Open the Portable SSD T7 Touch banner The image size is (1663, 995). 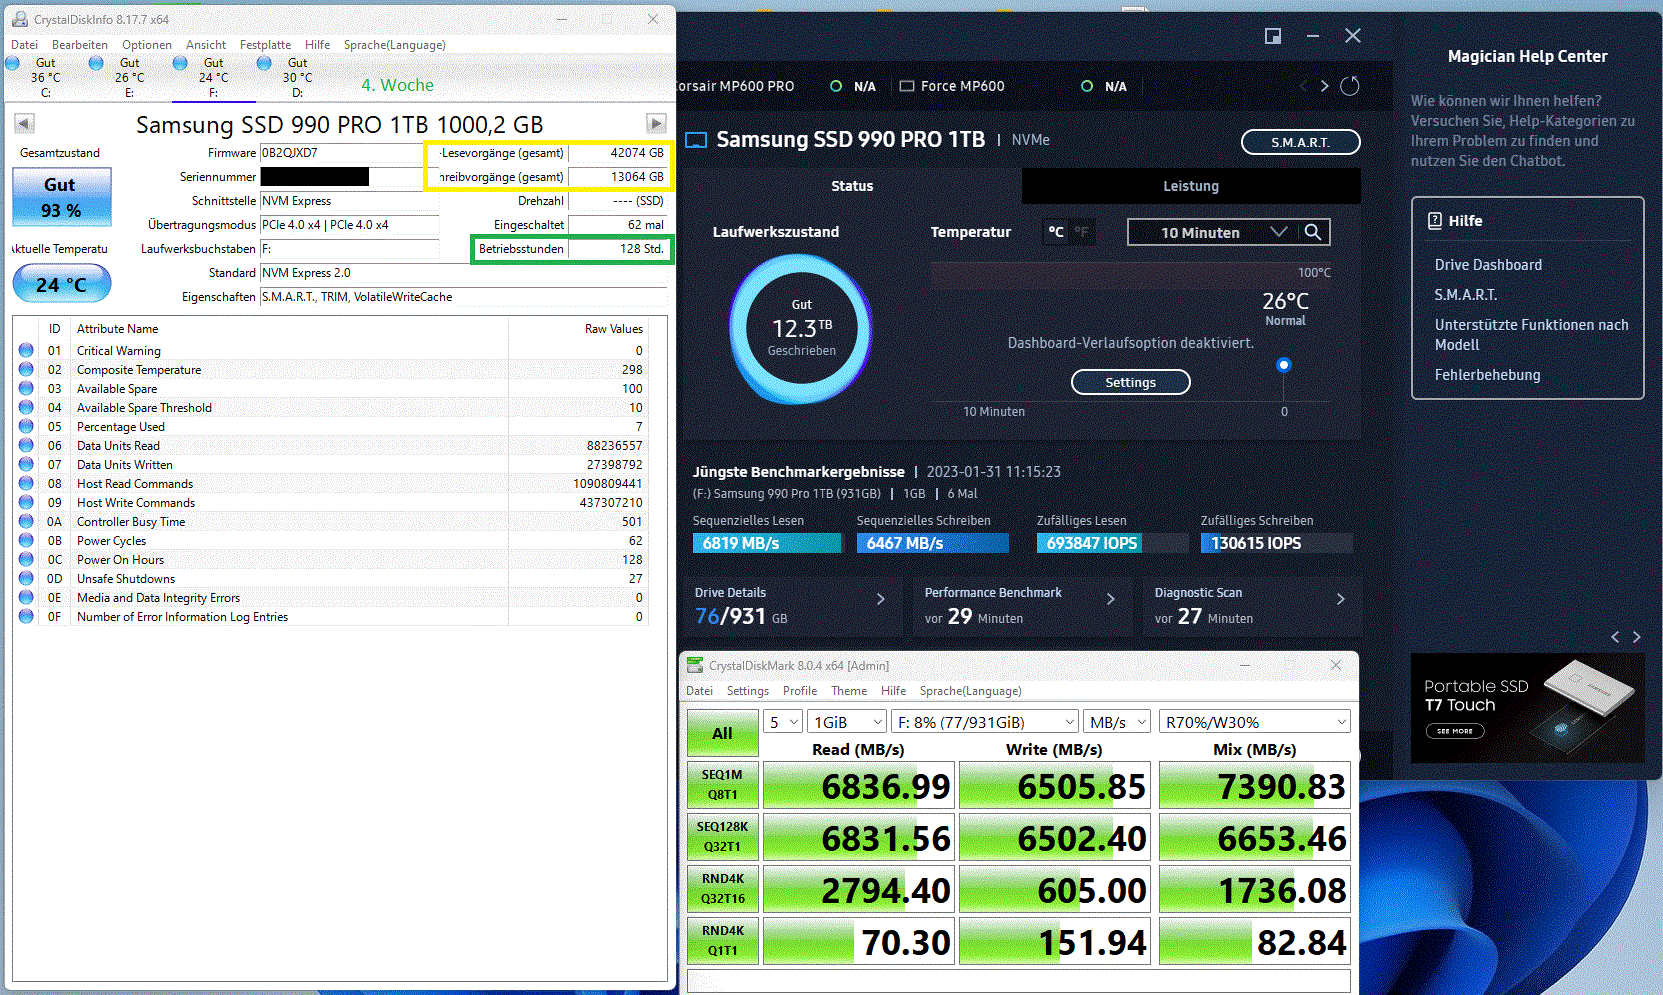coord(1527,708)
